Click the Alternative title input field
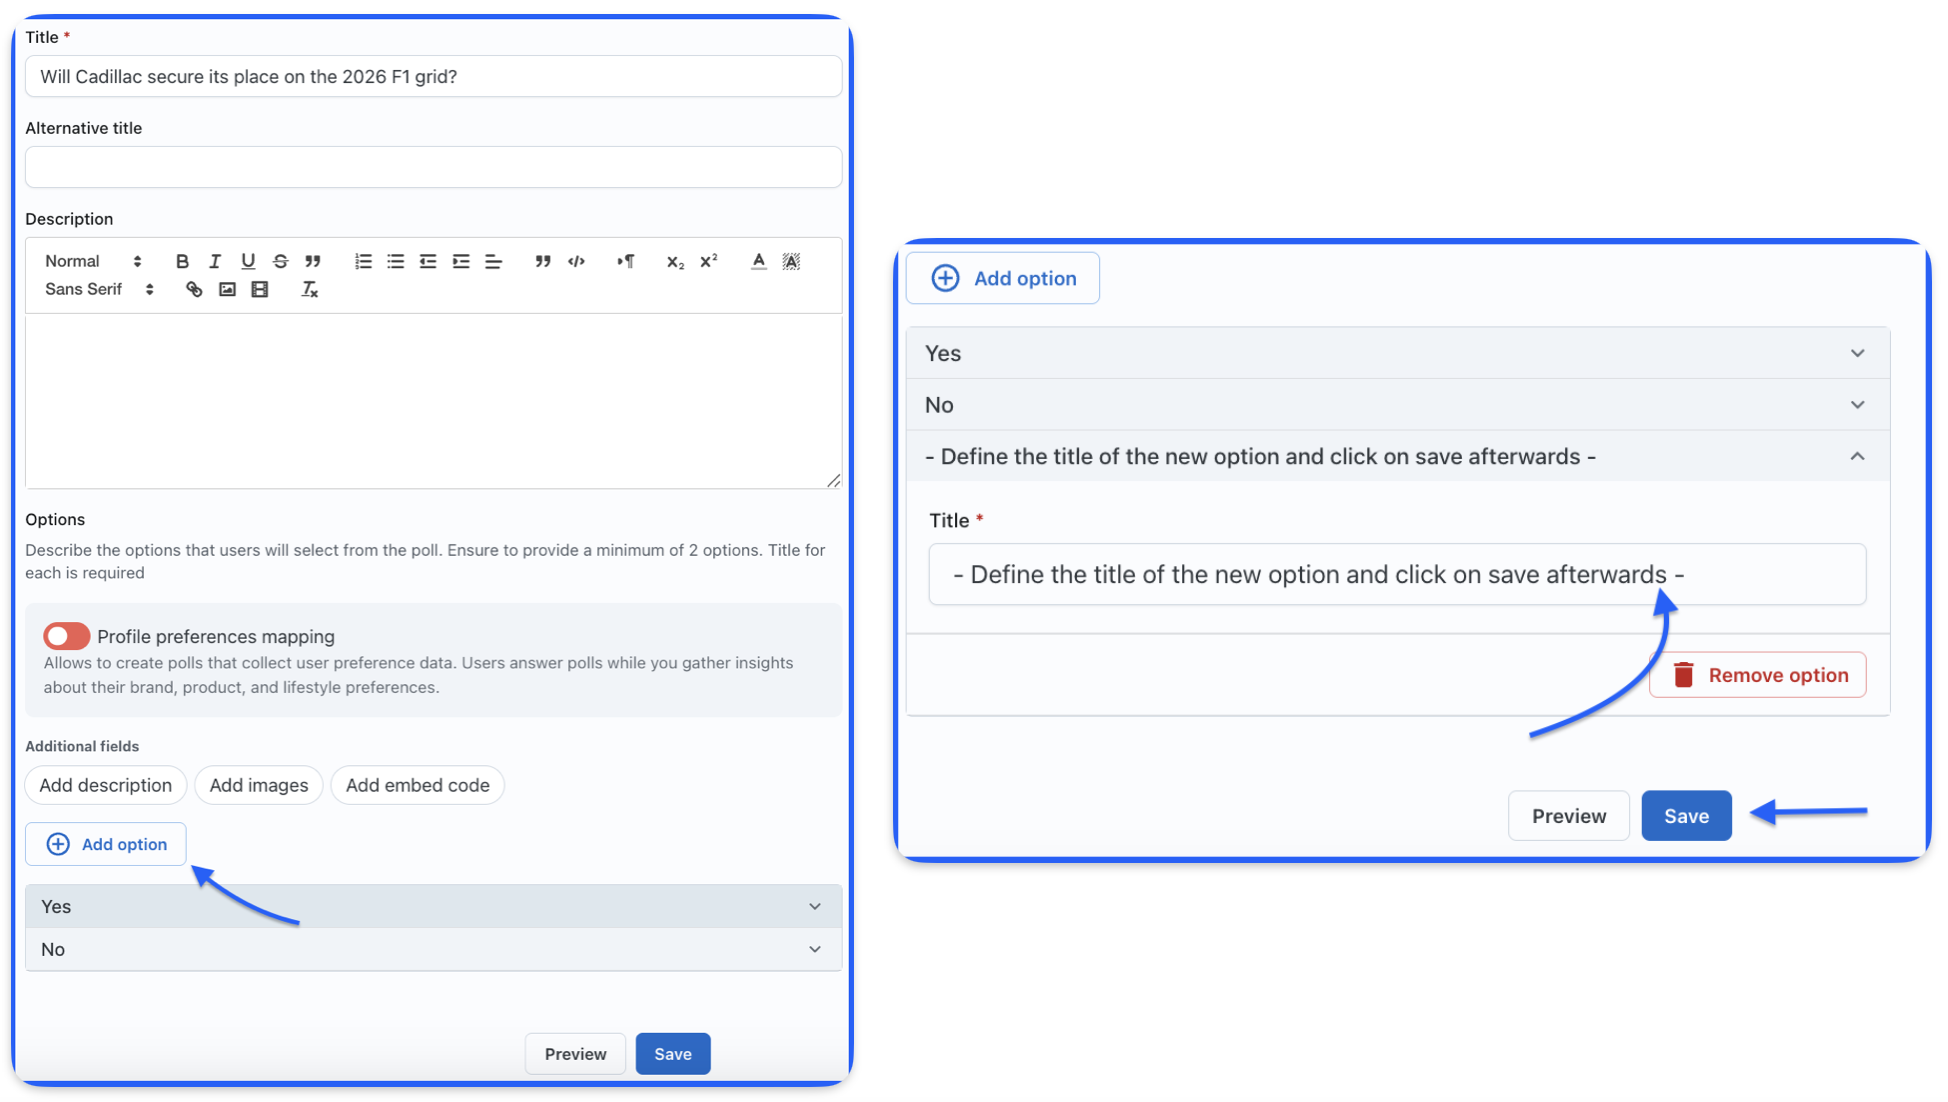This screenshot has width=1948, height=1102. pos(433,167)
